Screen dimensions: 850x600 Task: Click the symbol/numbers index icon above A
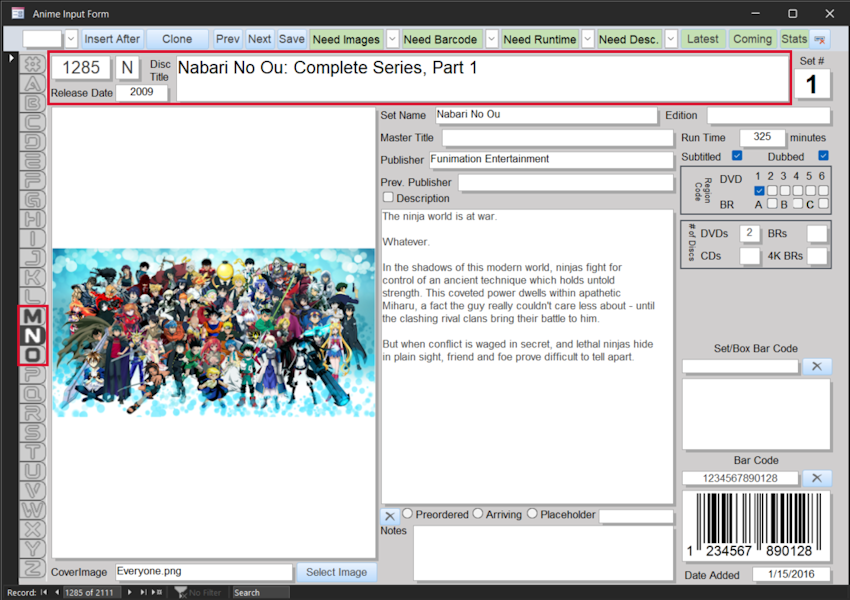pos(33,64)
